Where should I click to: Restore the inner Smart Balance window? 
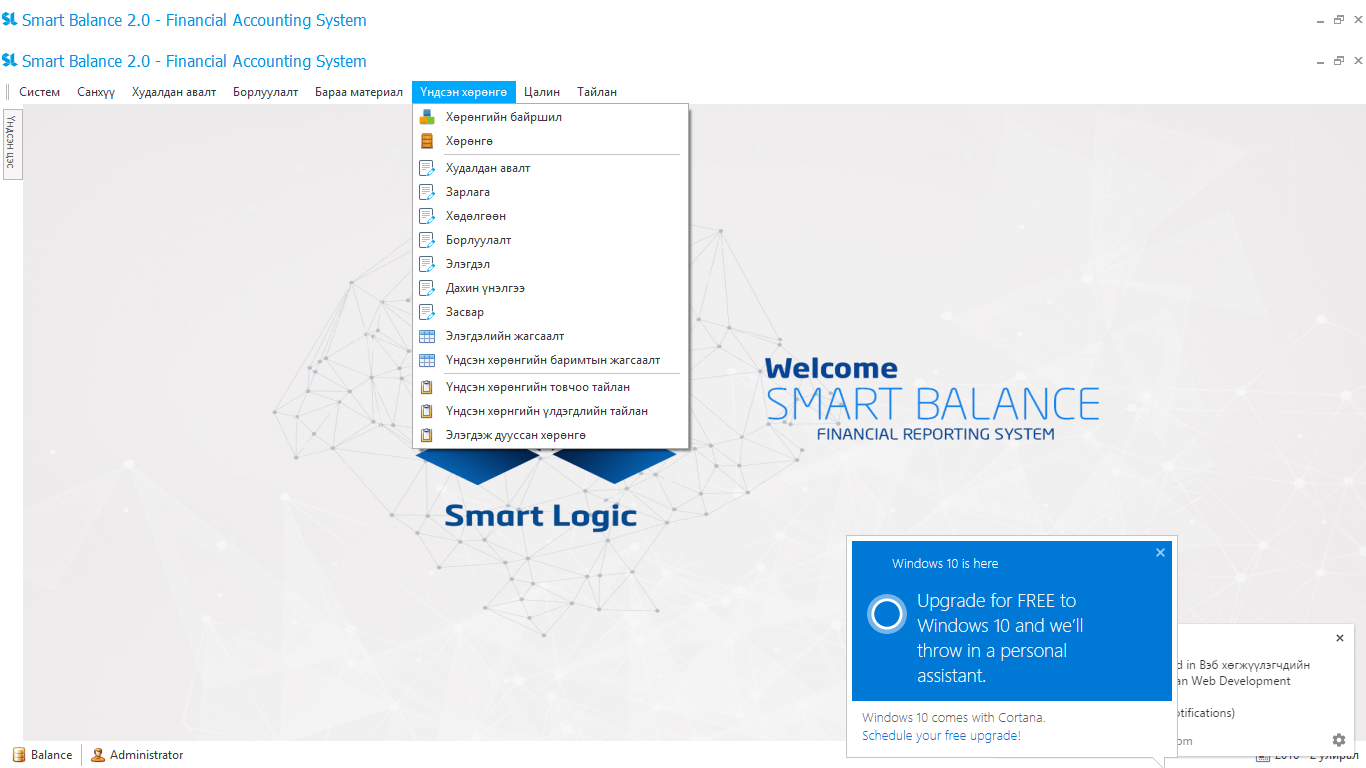1339,61
